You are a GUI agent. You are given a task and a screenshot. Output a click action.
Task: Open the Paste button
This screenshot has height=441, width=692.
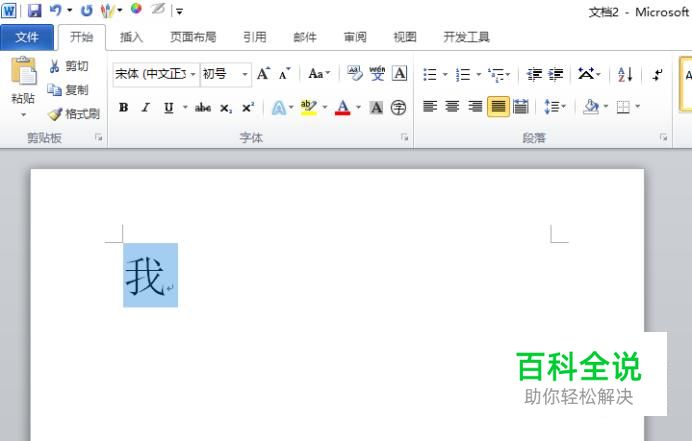coord(23,87)
